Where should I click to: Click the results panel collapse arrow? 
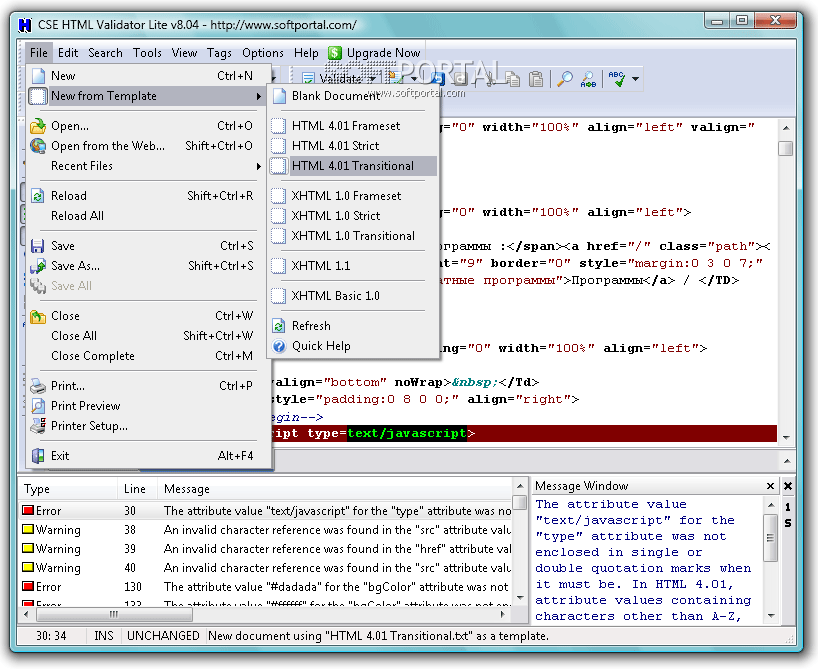pos(787,461)
